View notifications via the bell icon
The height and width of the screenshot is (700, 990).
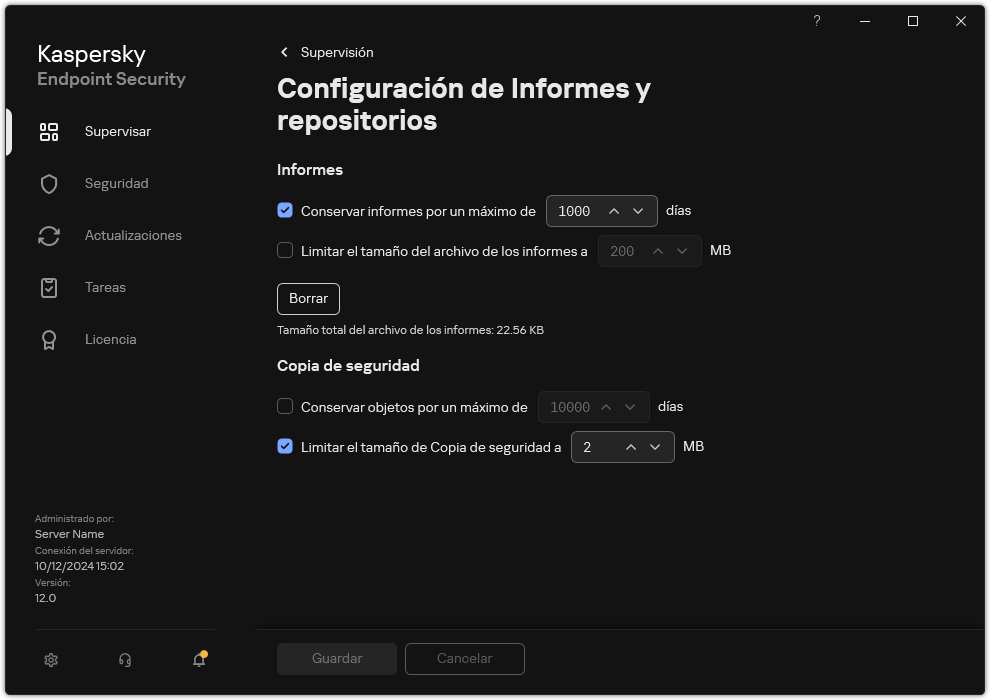point(198,660)
